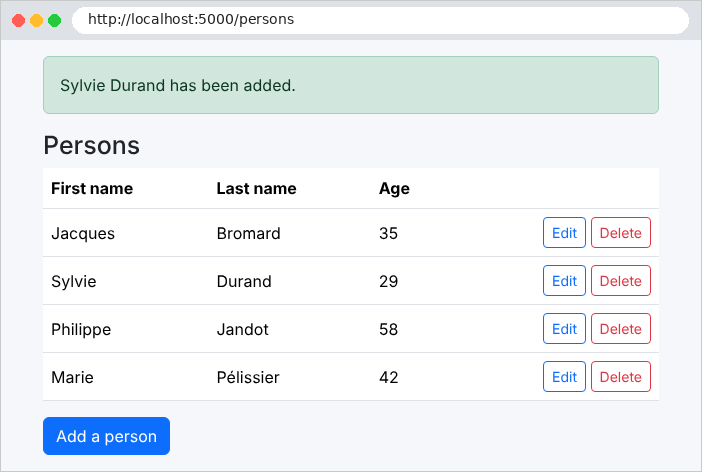The width and height of the screenshot is (702, 472).
Task: Click the Persons page heading
Action: coord(91,146)
